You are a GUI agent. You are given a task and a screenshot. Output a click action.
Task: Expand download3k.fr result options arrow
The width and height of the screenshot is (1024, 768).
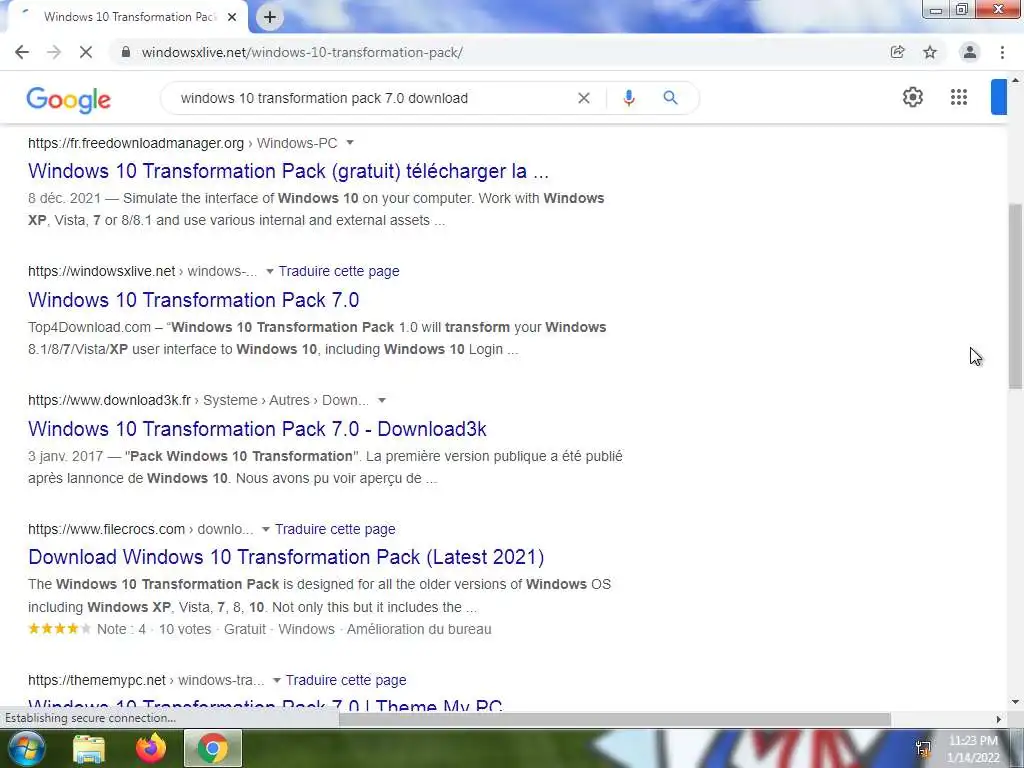tap(382, 400)
